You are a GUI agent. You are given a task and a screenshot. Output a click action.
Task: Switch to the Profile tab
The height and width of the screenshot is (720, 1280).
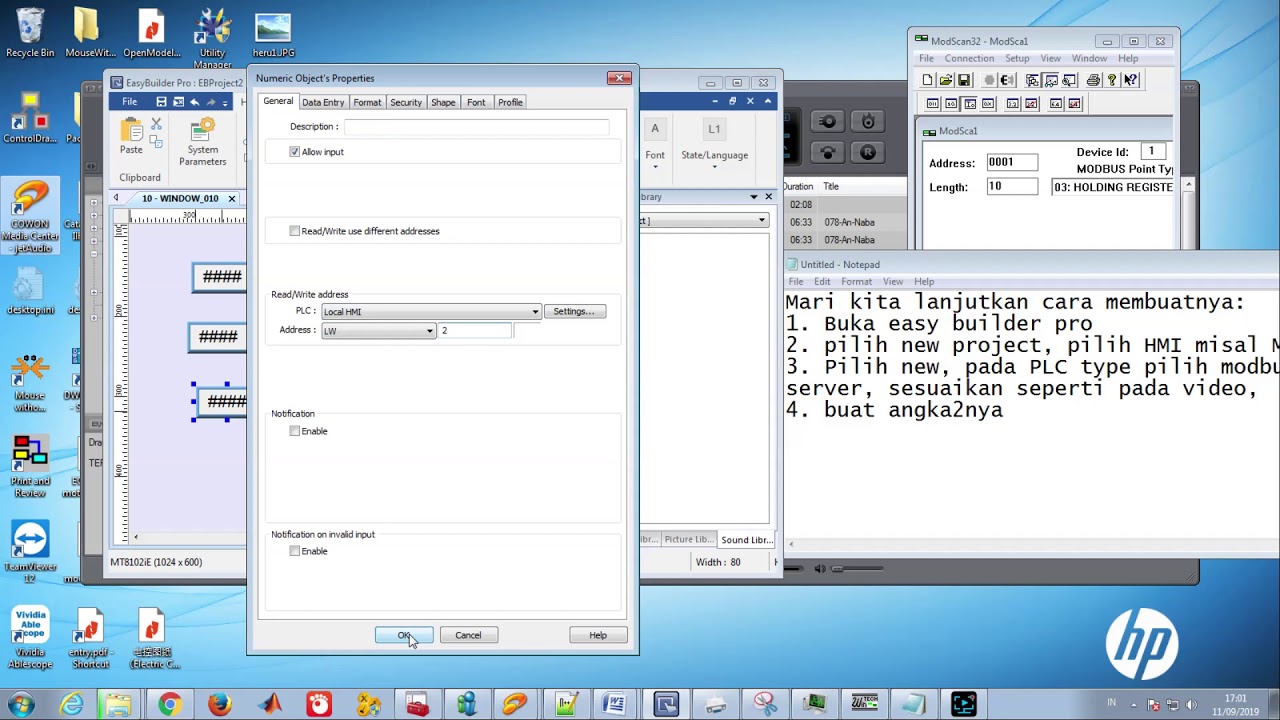(x=510, y=102)
